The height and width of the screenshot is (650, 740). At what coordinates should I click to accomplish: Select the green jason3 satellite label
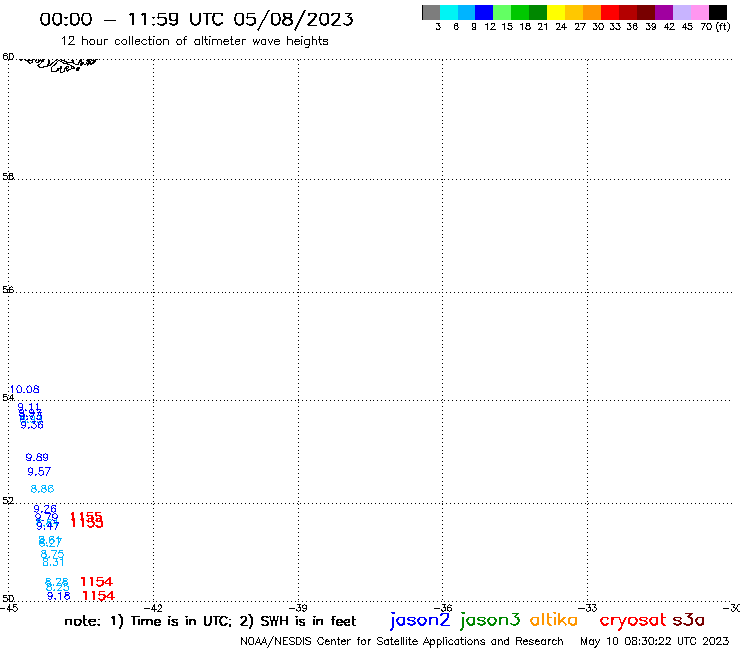[x=490, y=620]
